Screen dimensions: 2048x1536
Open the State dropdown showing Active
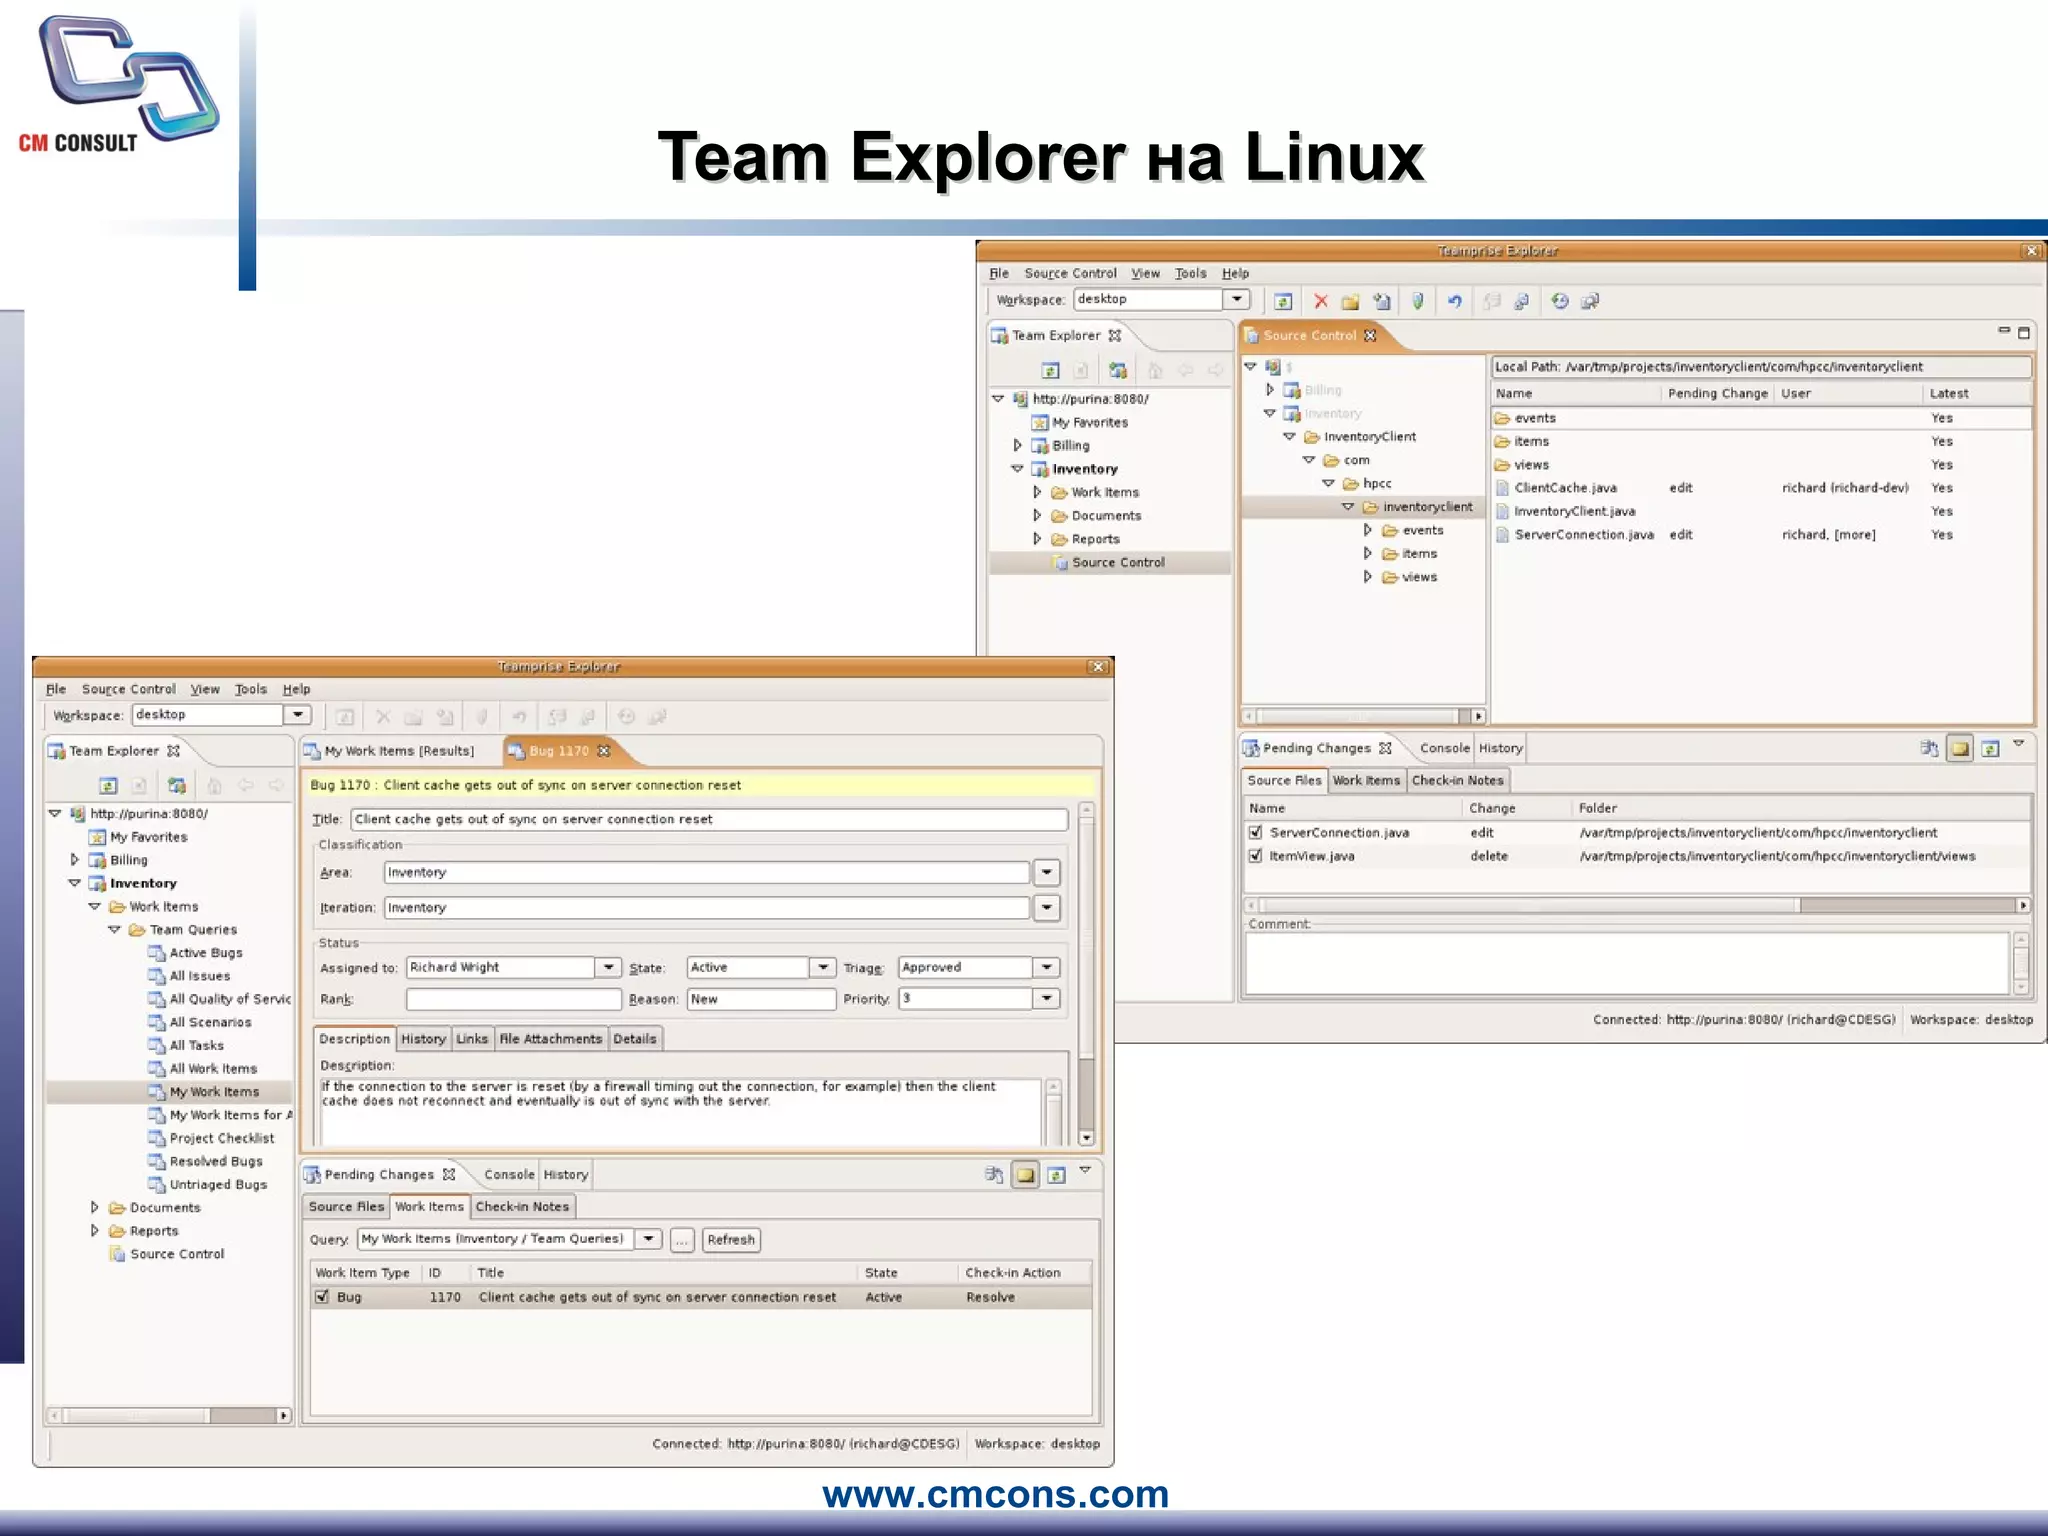pyautogui.click(x=822, y=967)
